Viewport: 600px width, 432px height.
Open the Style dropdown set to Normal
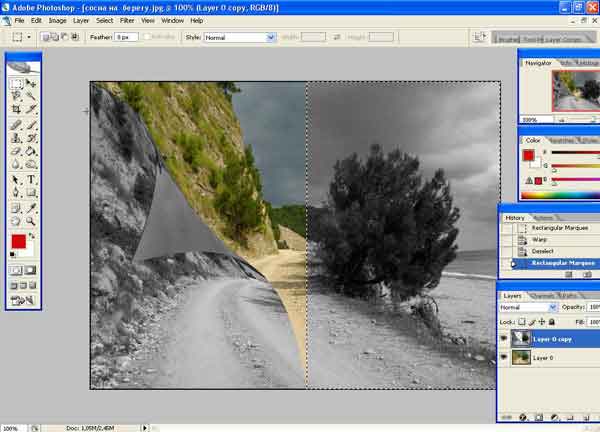pyautogui.click(x=240, y=37)
